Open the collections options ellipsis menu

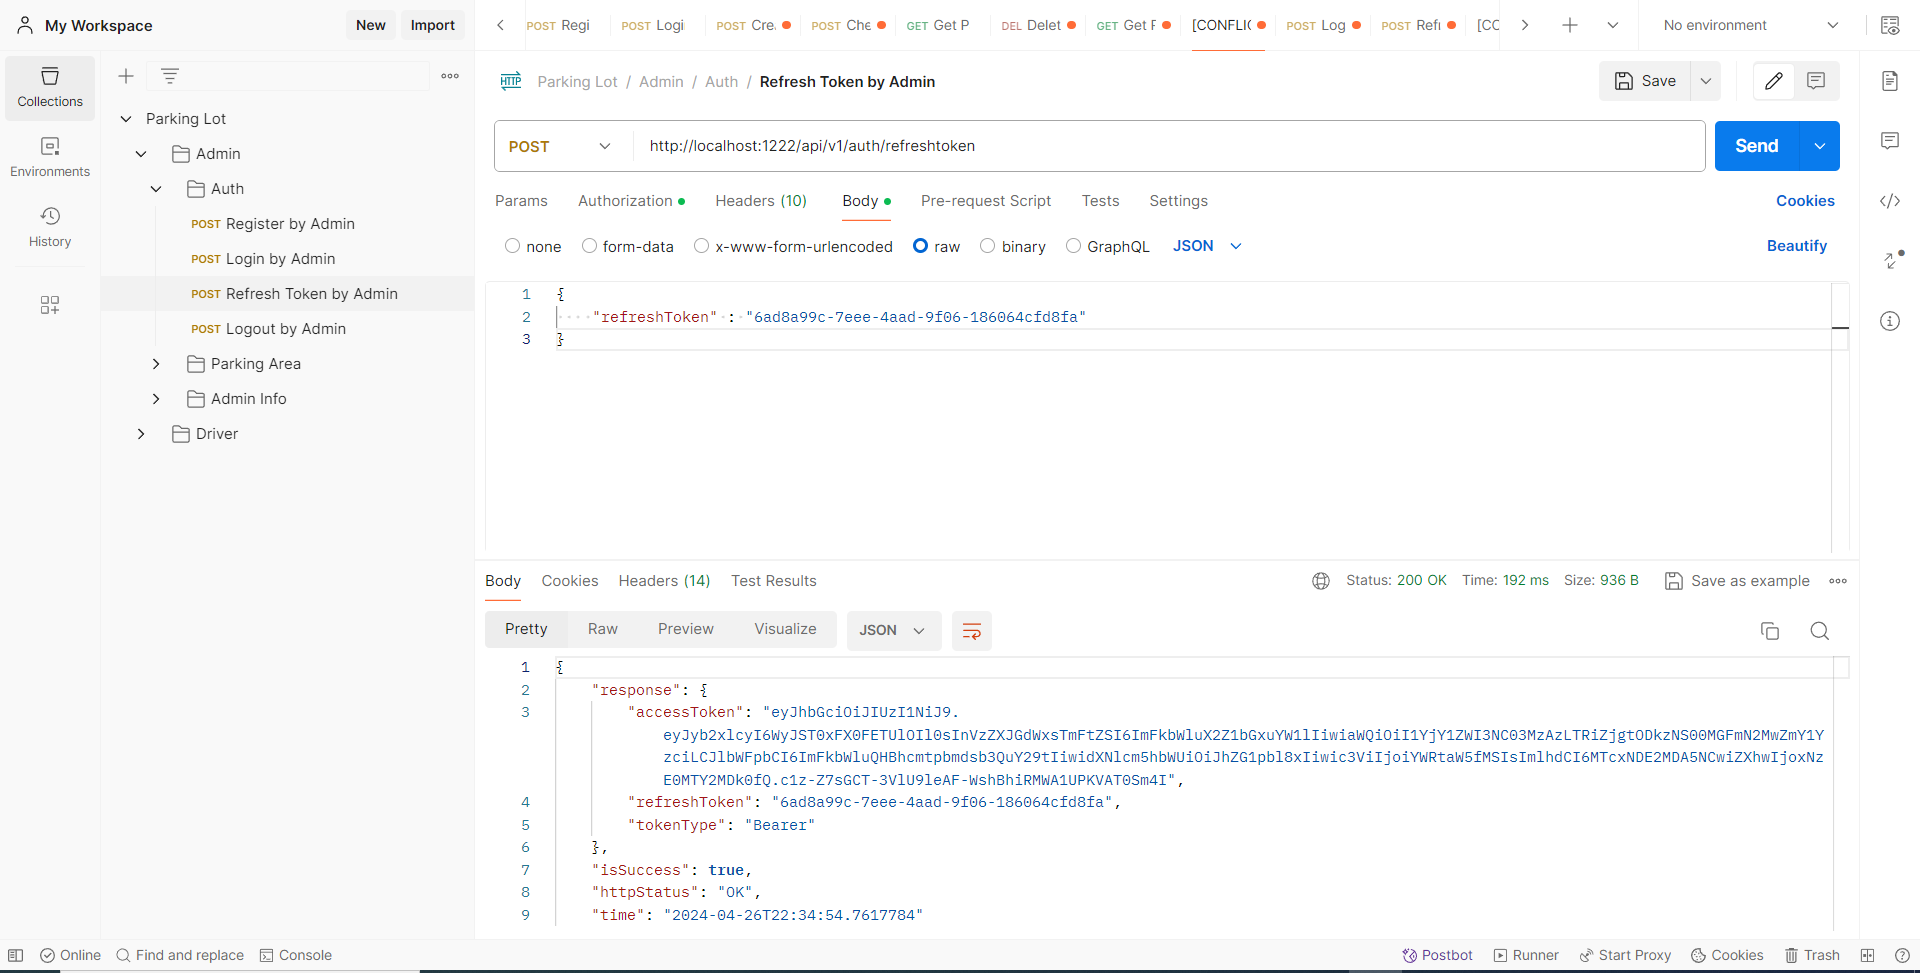click(x=450, y=76)
